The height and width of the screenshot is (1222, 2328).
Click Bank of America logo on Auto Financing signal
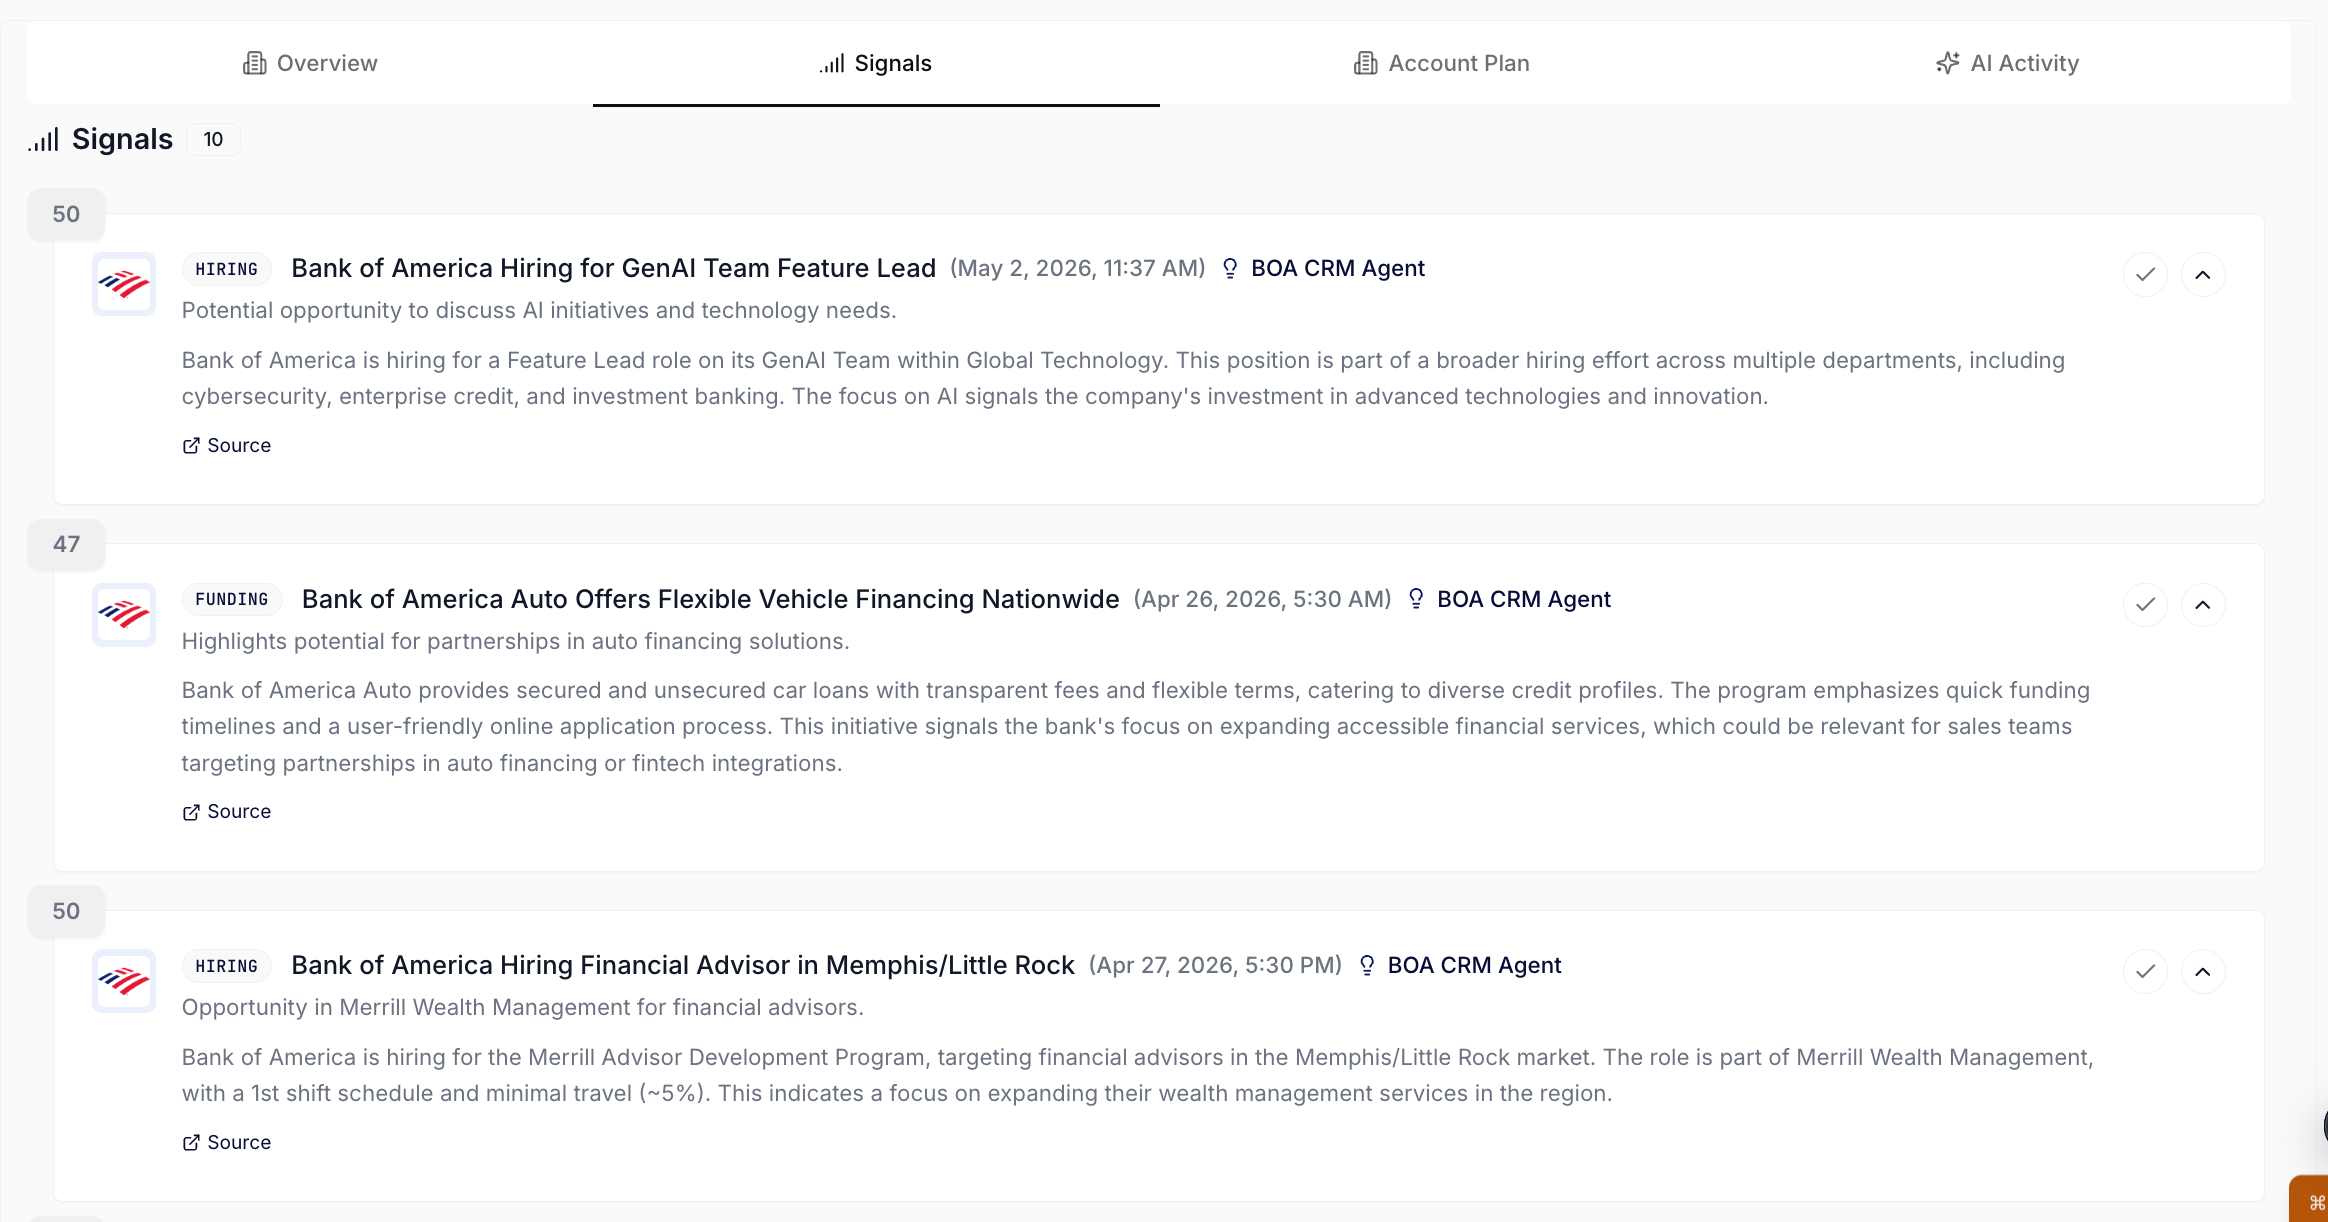[x=124, y=614]
